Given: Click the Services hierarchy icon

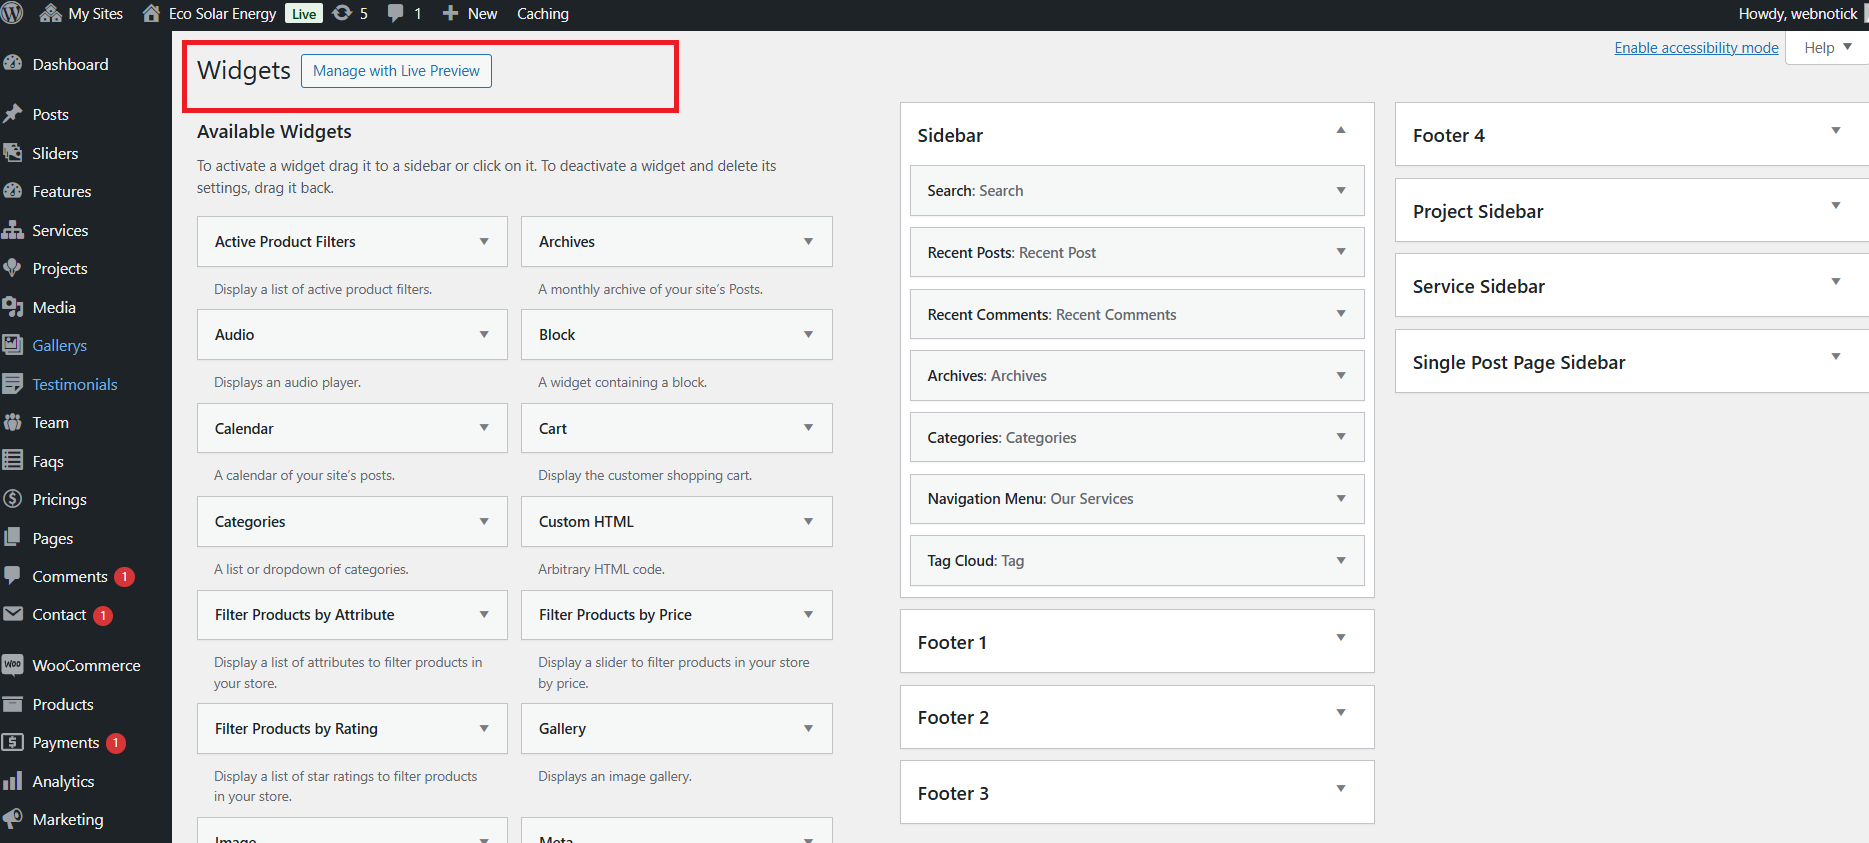Looking at the screenshot, I should click(x=13, y=229).
